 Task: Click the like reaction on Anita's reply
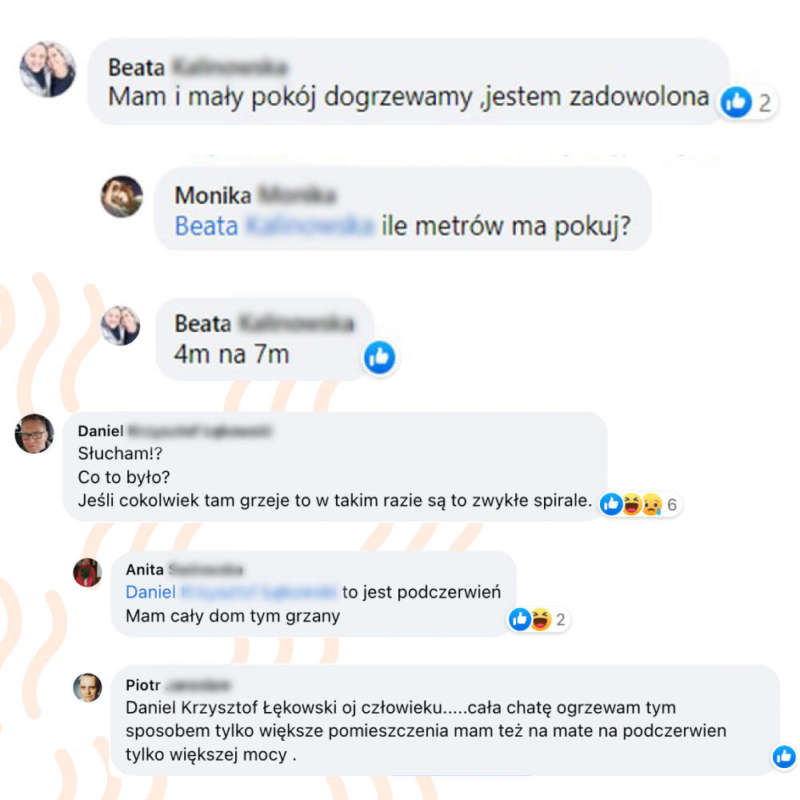(x=520, y=619)
